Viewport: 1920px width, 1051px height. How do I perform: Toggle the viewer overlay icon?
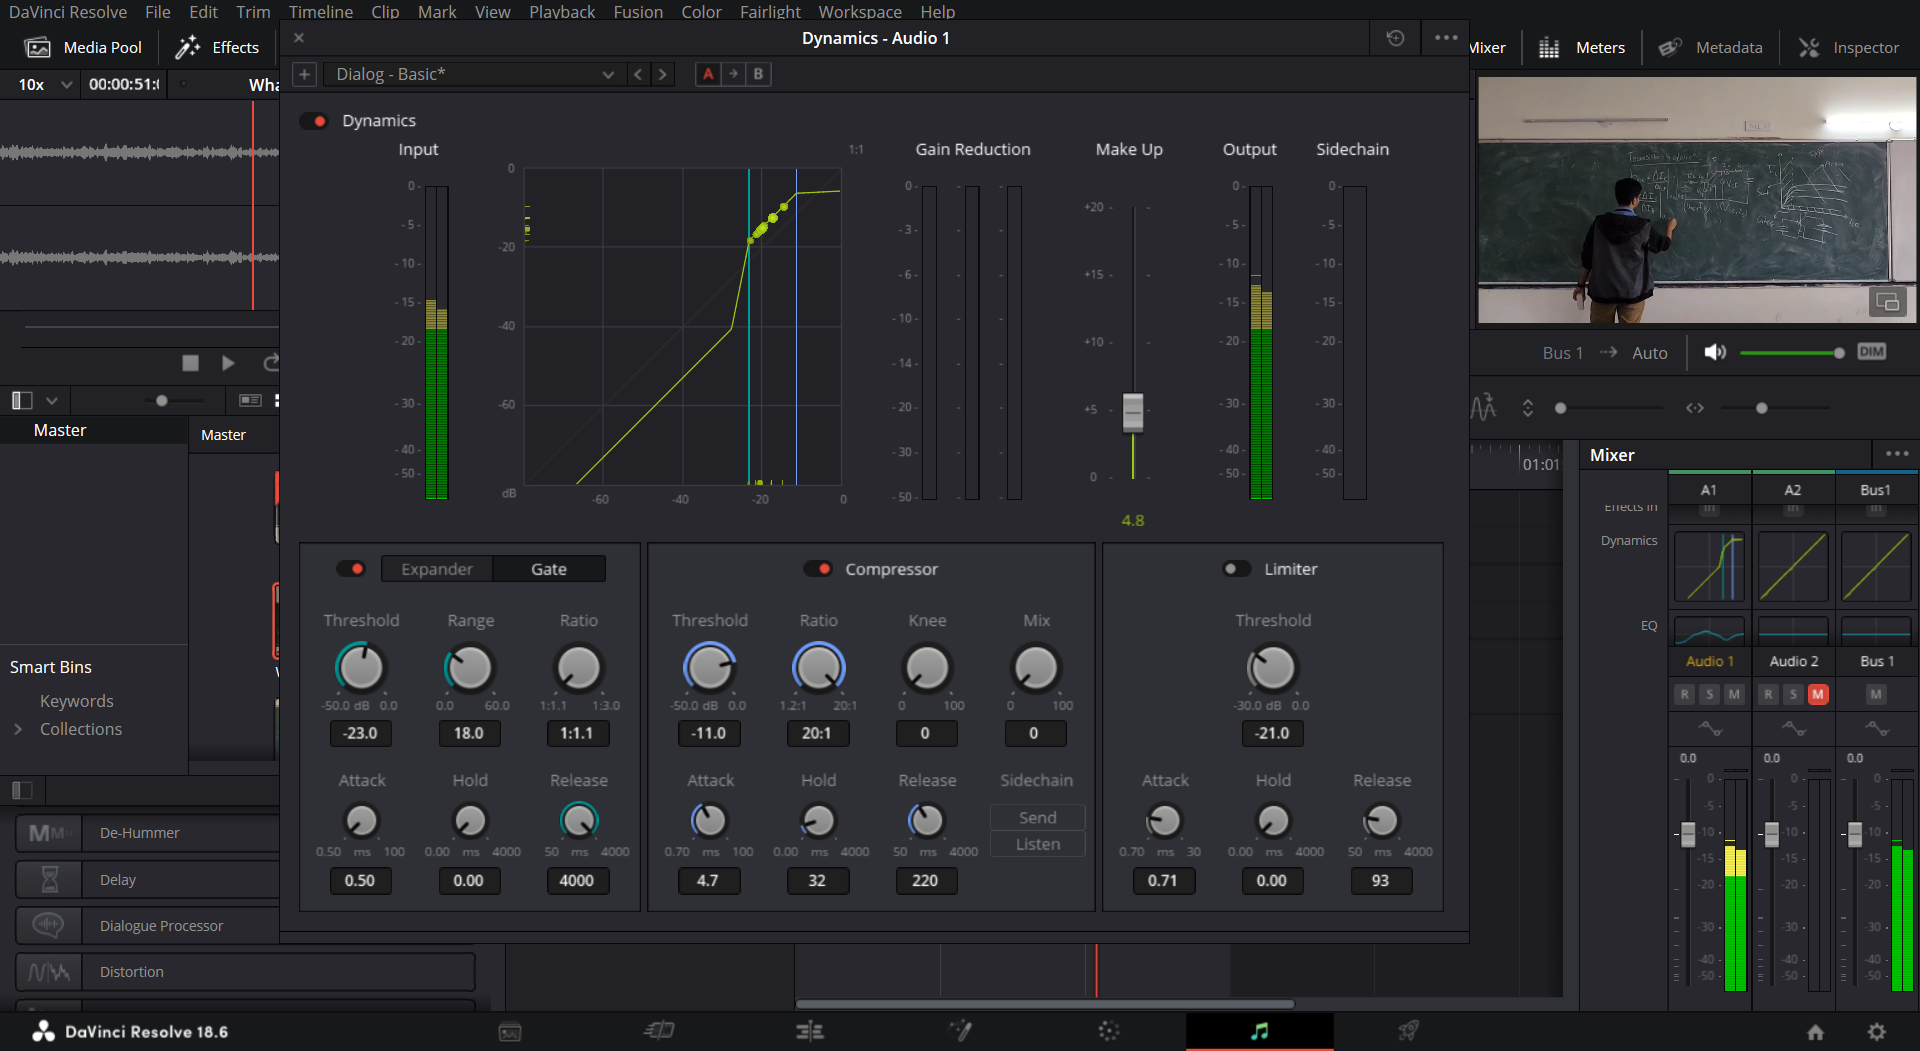(x=1888, y=302)
